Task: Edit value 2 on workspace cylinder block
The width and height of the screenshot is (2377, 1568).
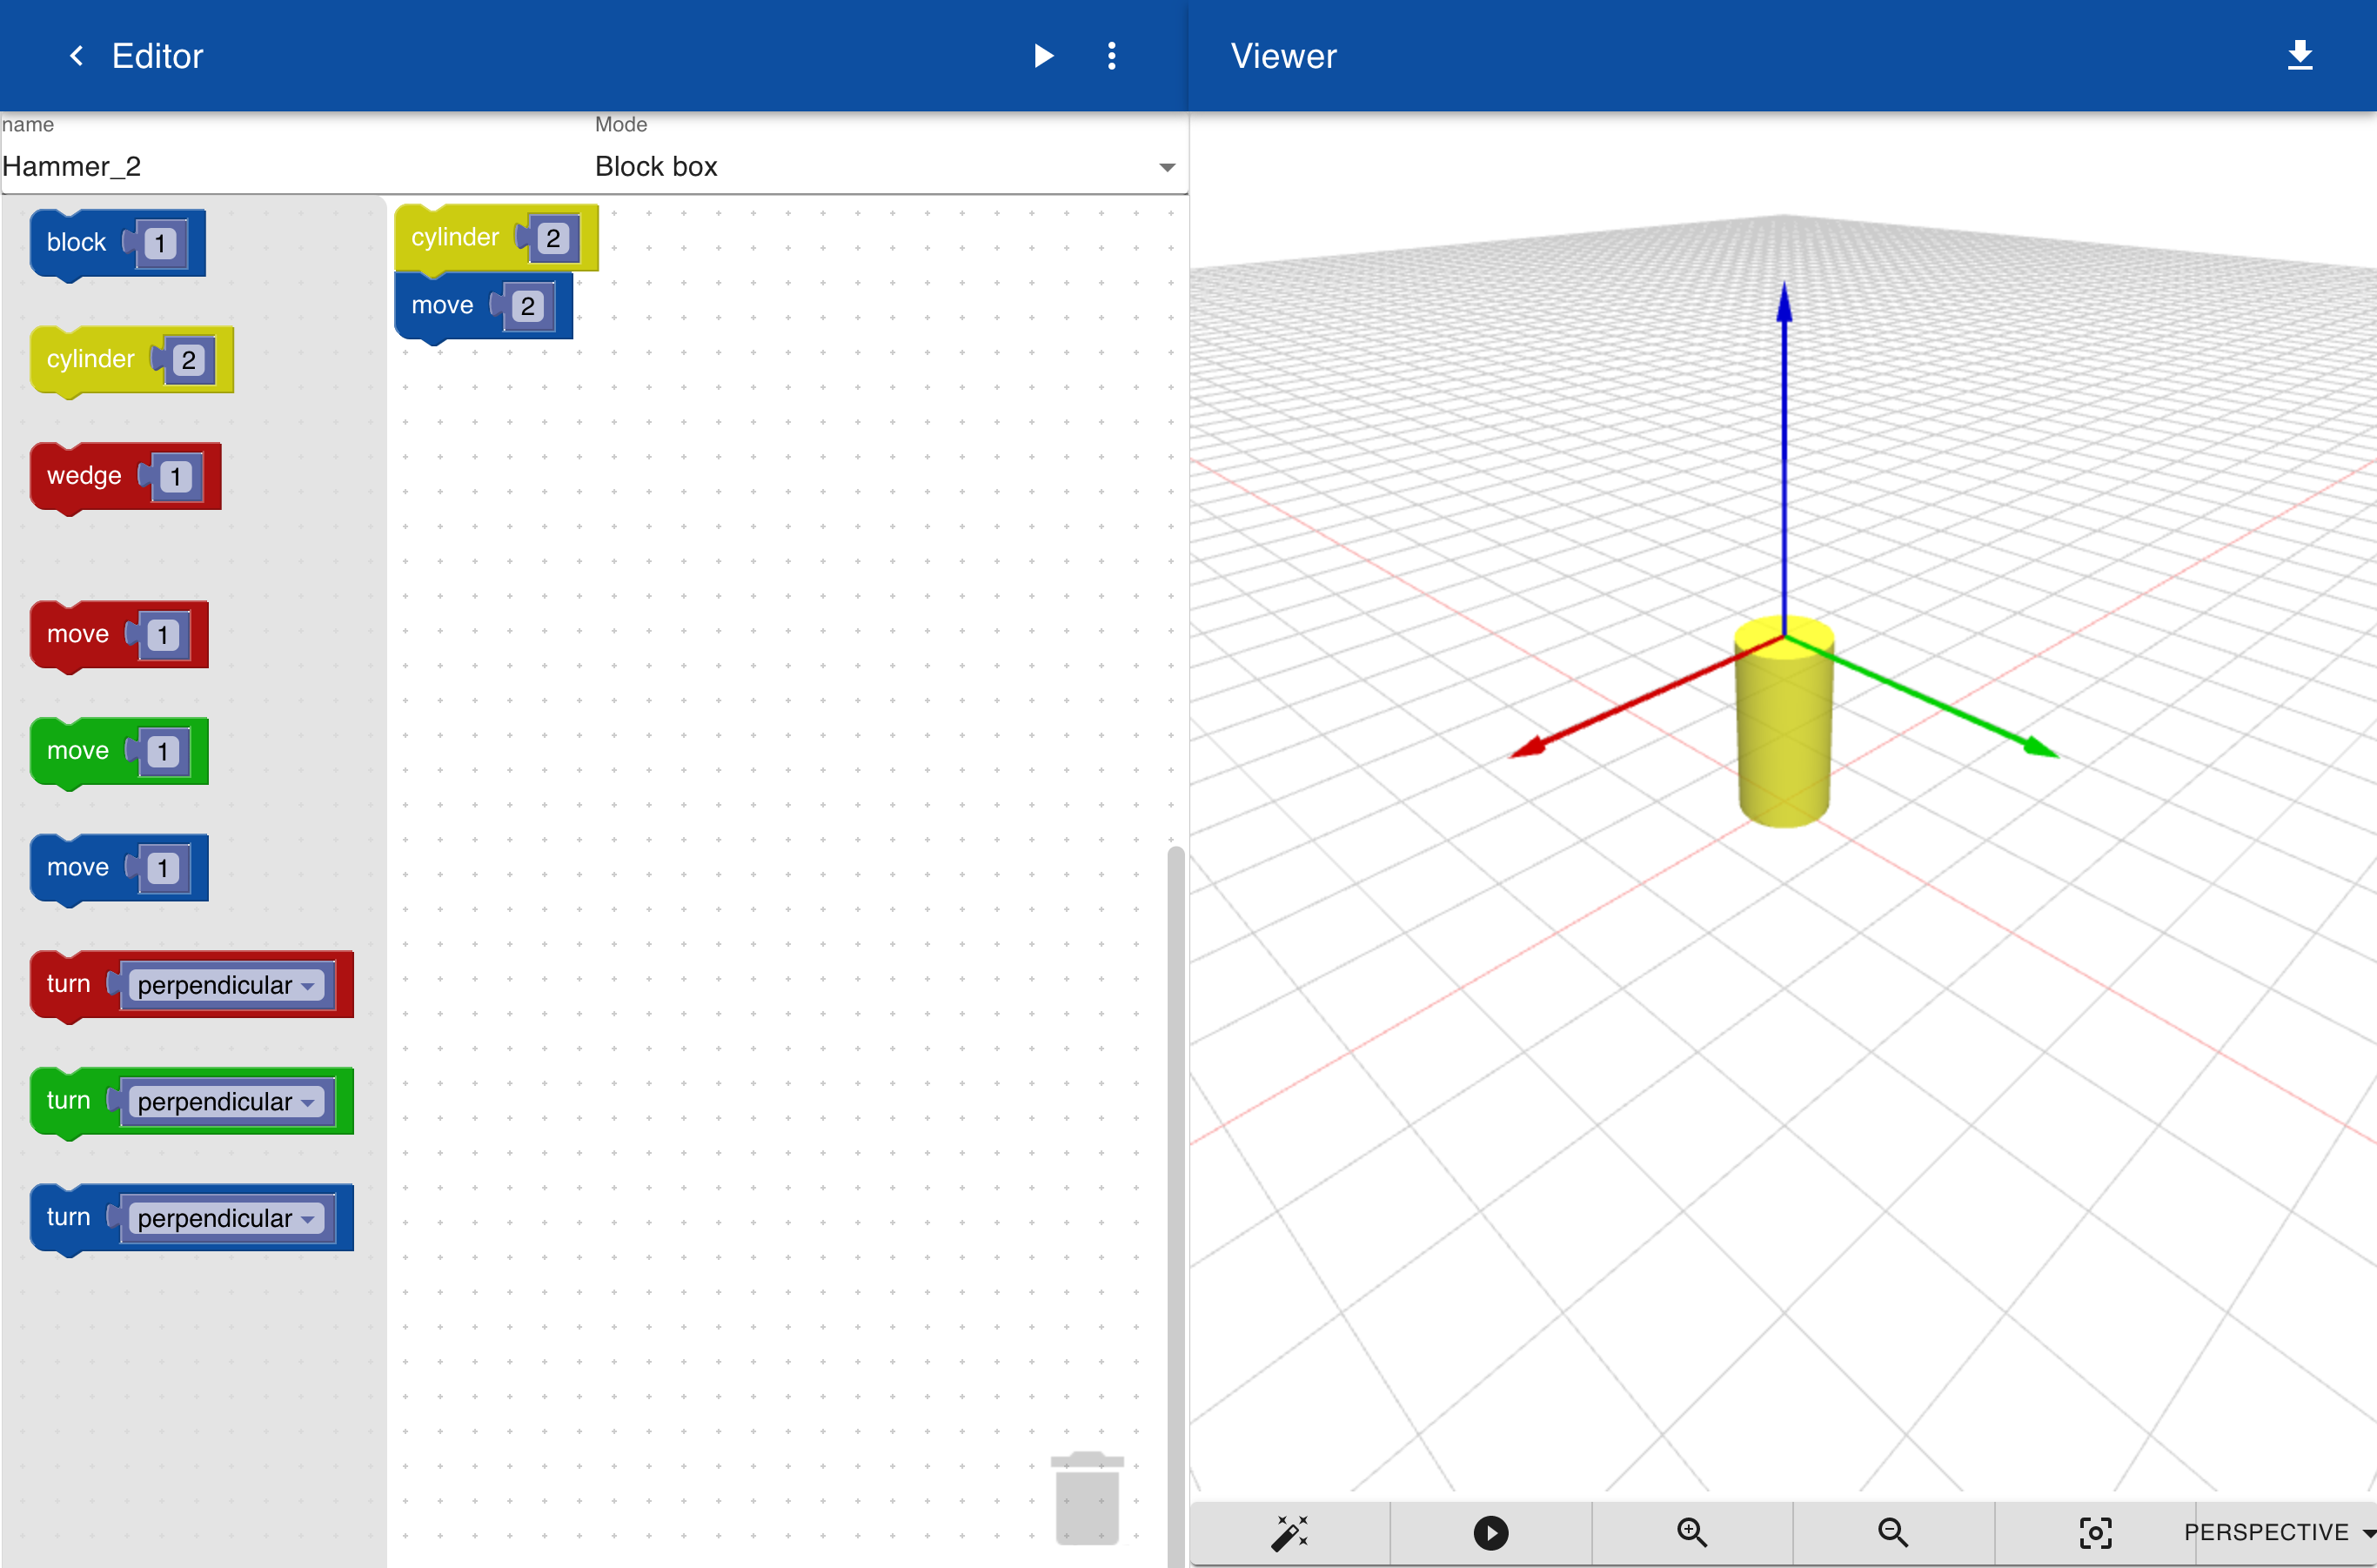Action: (553, 238)
